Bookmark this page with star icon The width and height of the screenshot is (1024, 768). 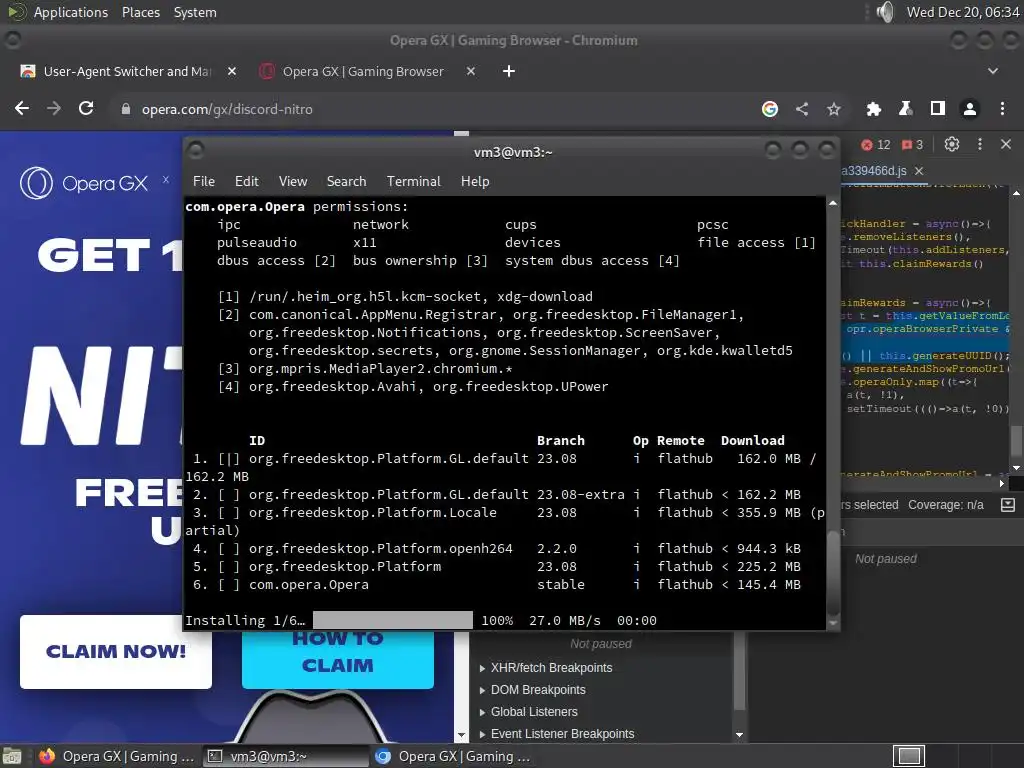click(834, 109)
